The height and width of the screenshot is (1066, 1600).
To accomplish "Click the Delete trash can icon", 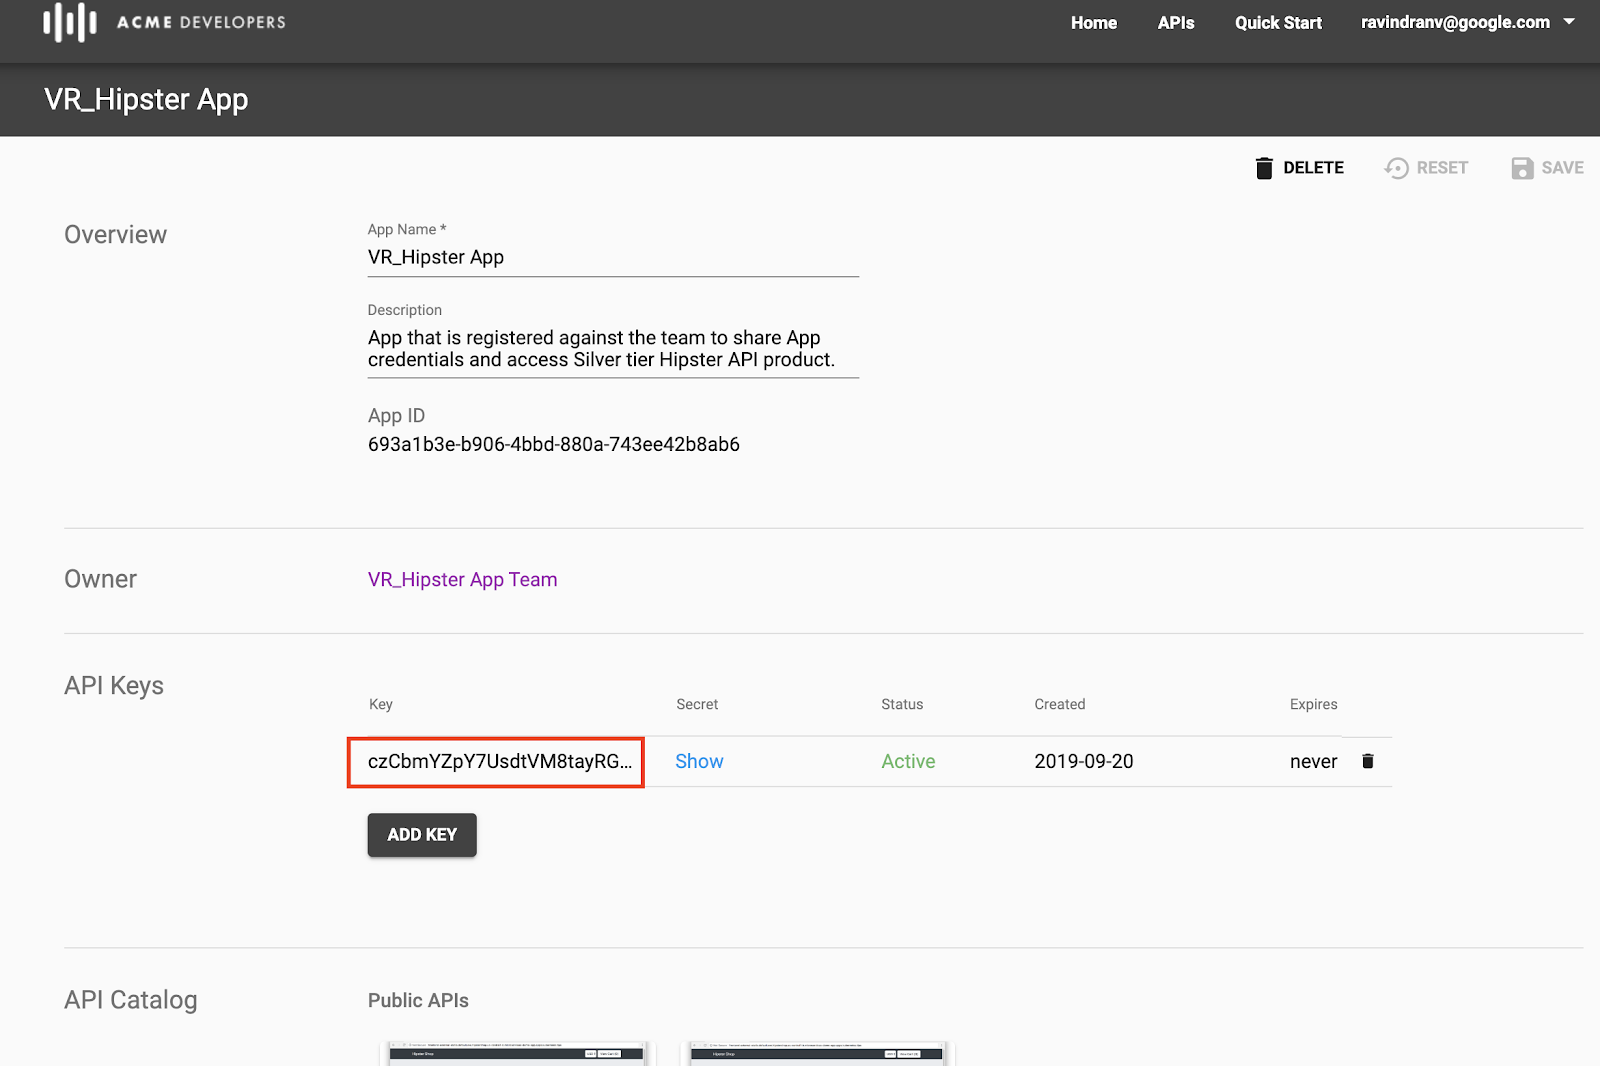I will (x=1264, y=168).
